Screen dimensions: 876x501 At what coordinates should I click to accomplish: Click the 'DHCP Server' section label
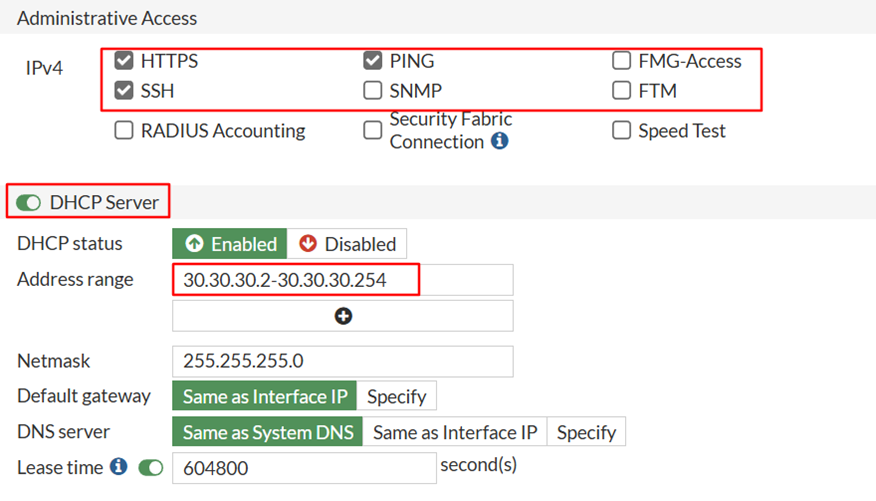104,202
